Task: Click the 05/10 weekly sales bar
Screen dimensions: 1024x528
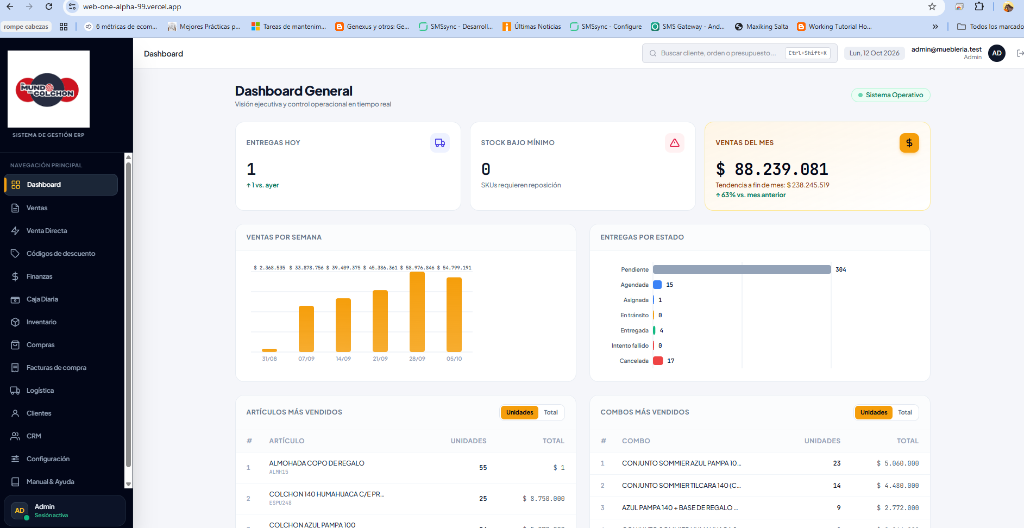Action: 454,315
